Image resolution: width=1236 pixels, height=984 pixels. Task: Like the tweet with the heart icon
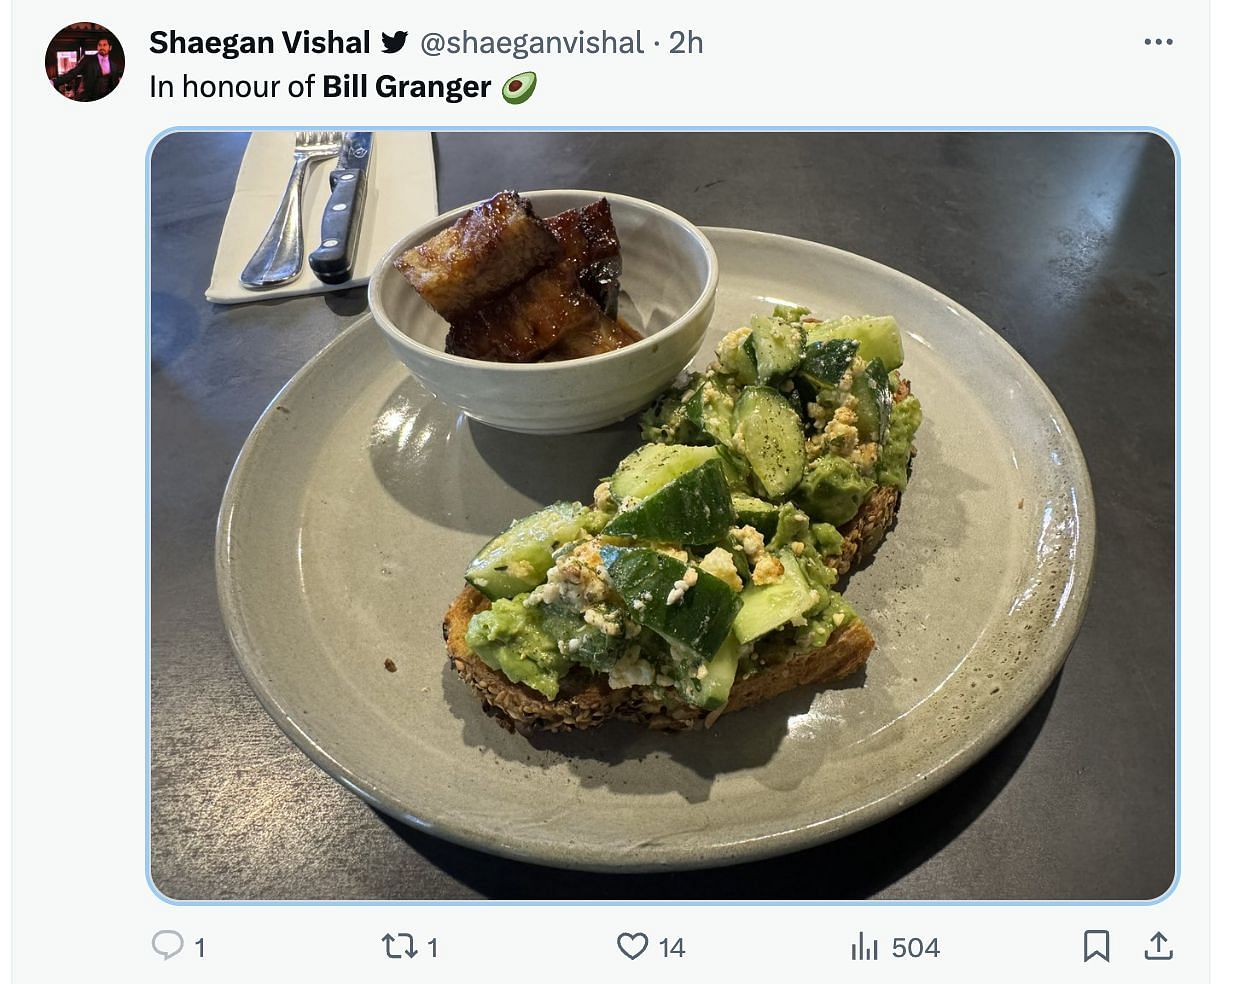[632, 946]
